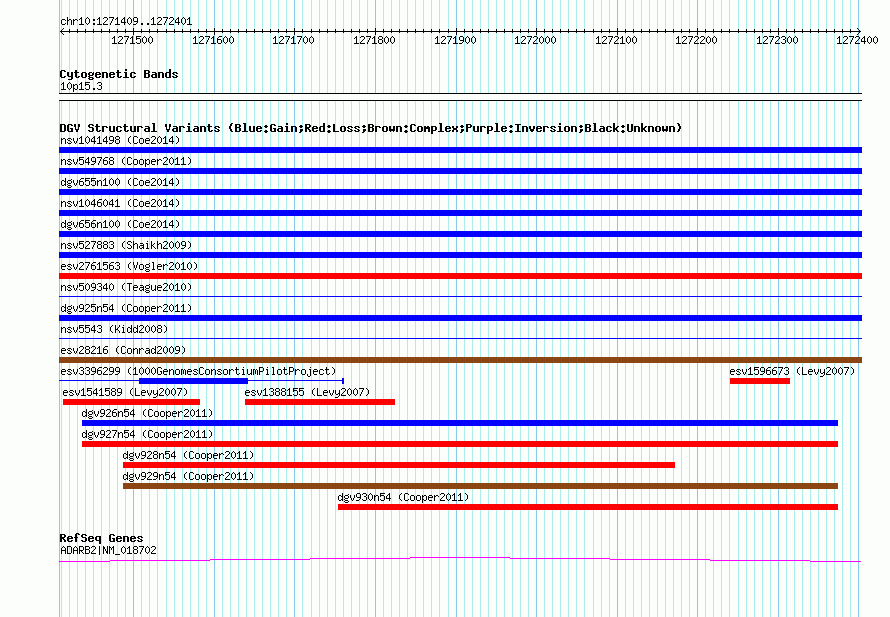The height and width of the screenshot is (617, 890).
Task: Select the dgv930n54 (Cooper2011) label
Action: pyautogui.click(x=404, y=497)
